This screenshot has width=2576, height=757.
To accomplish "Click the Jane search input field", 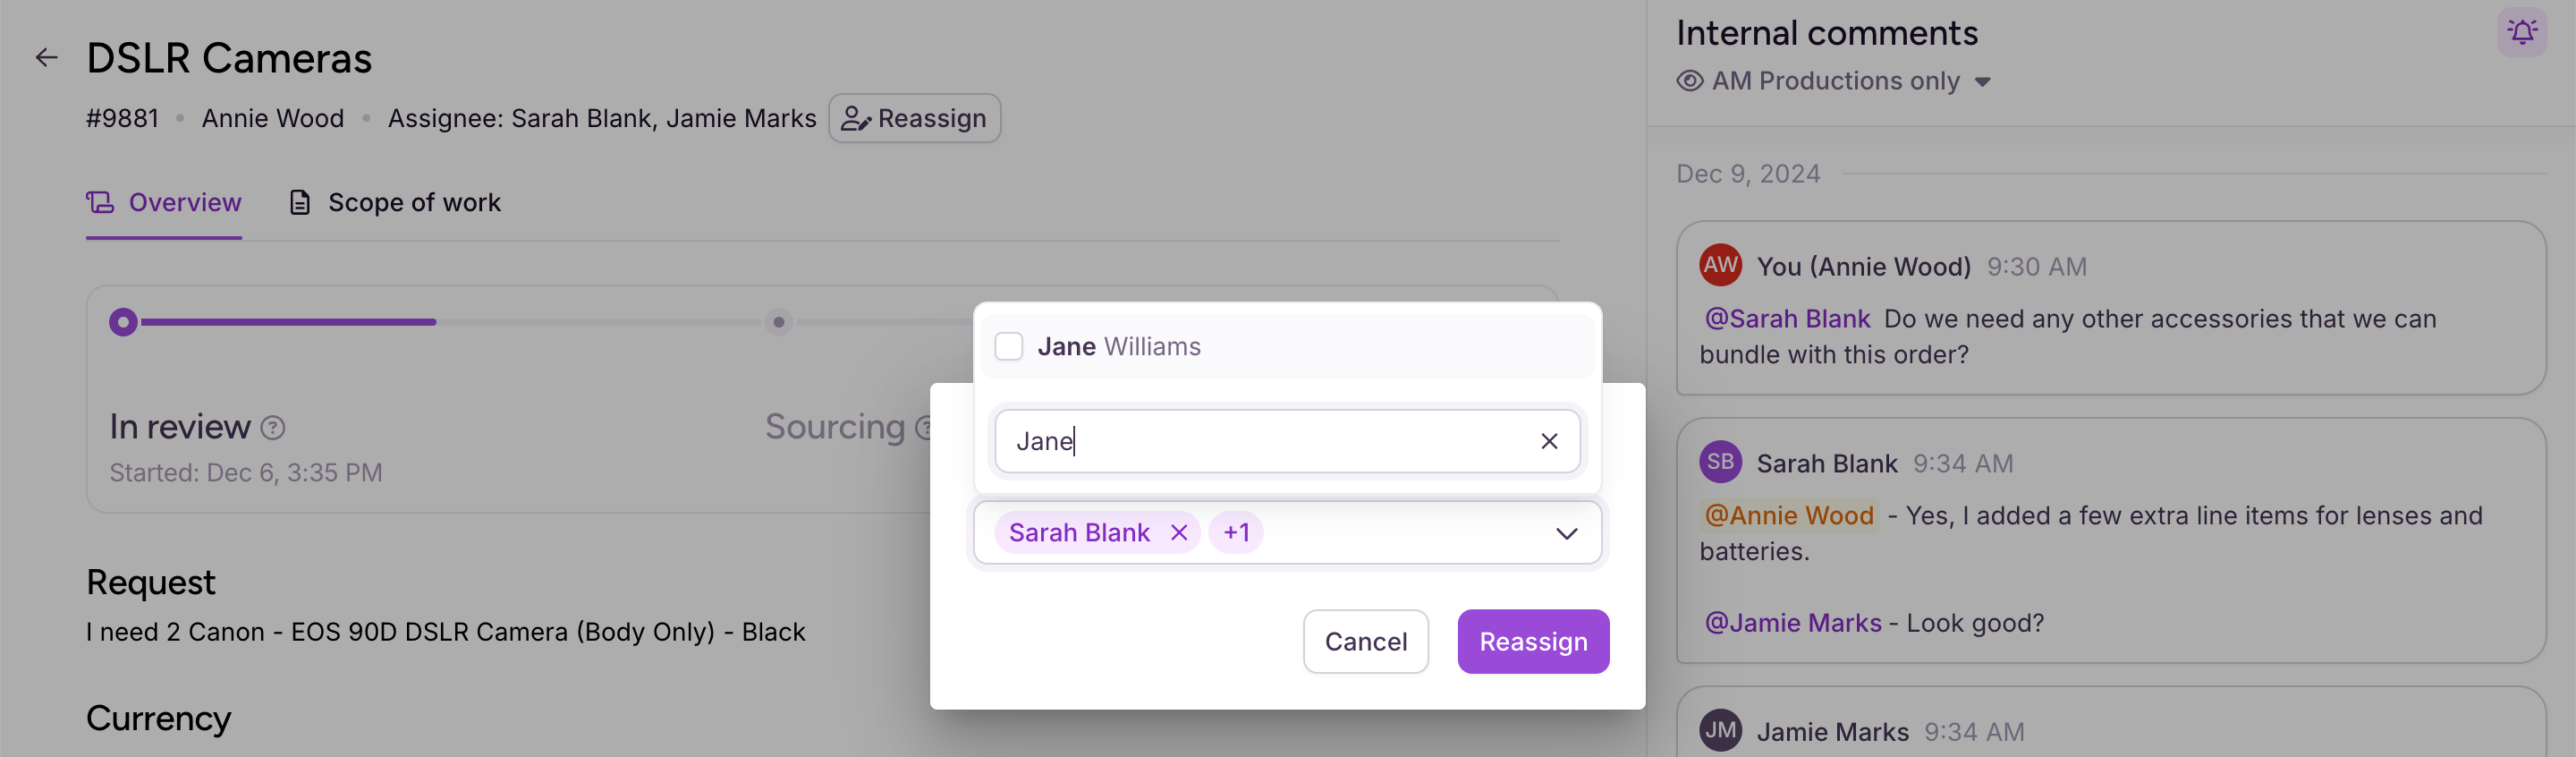I will [1270, 441].
